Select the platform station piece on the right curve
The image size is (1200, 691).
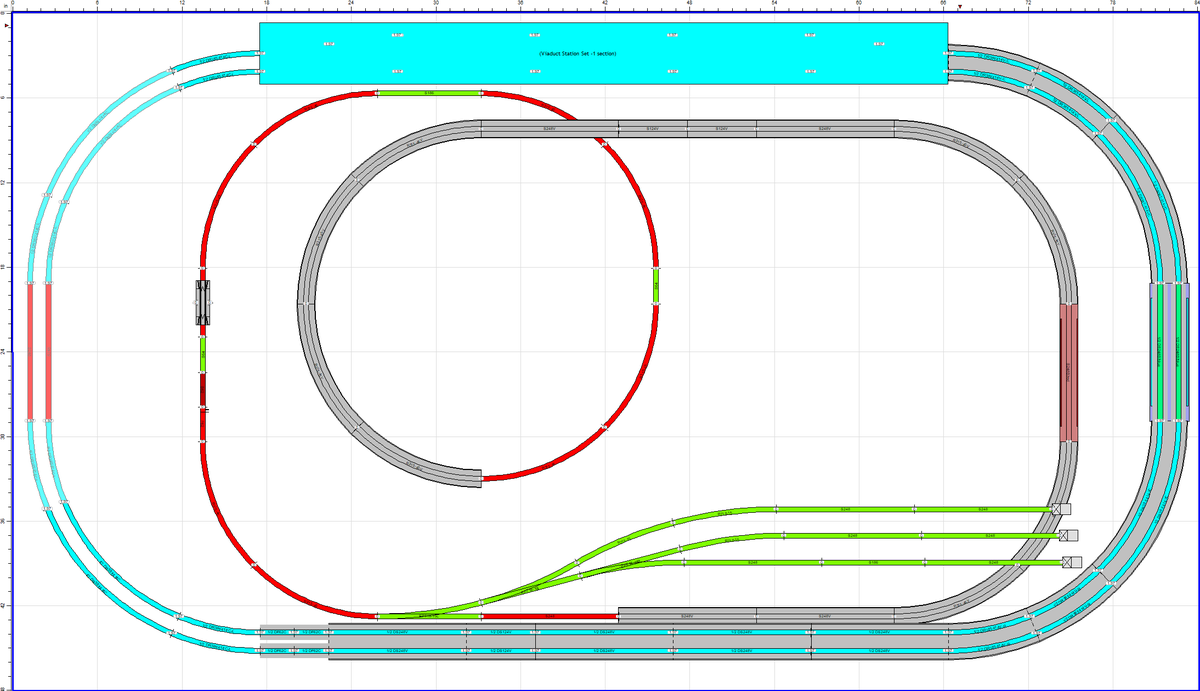click(x=1169, y=352)
